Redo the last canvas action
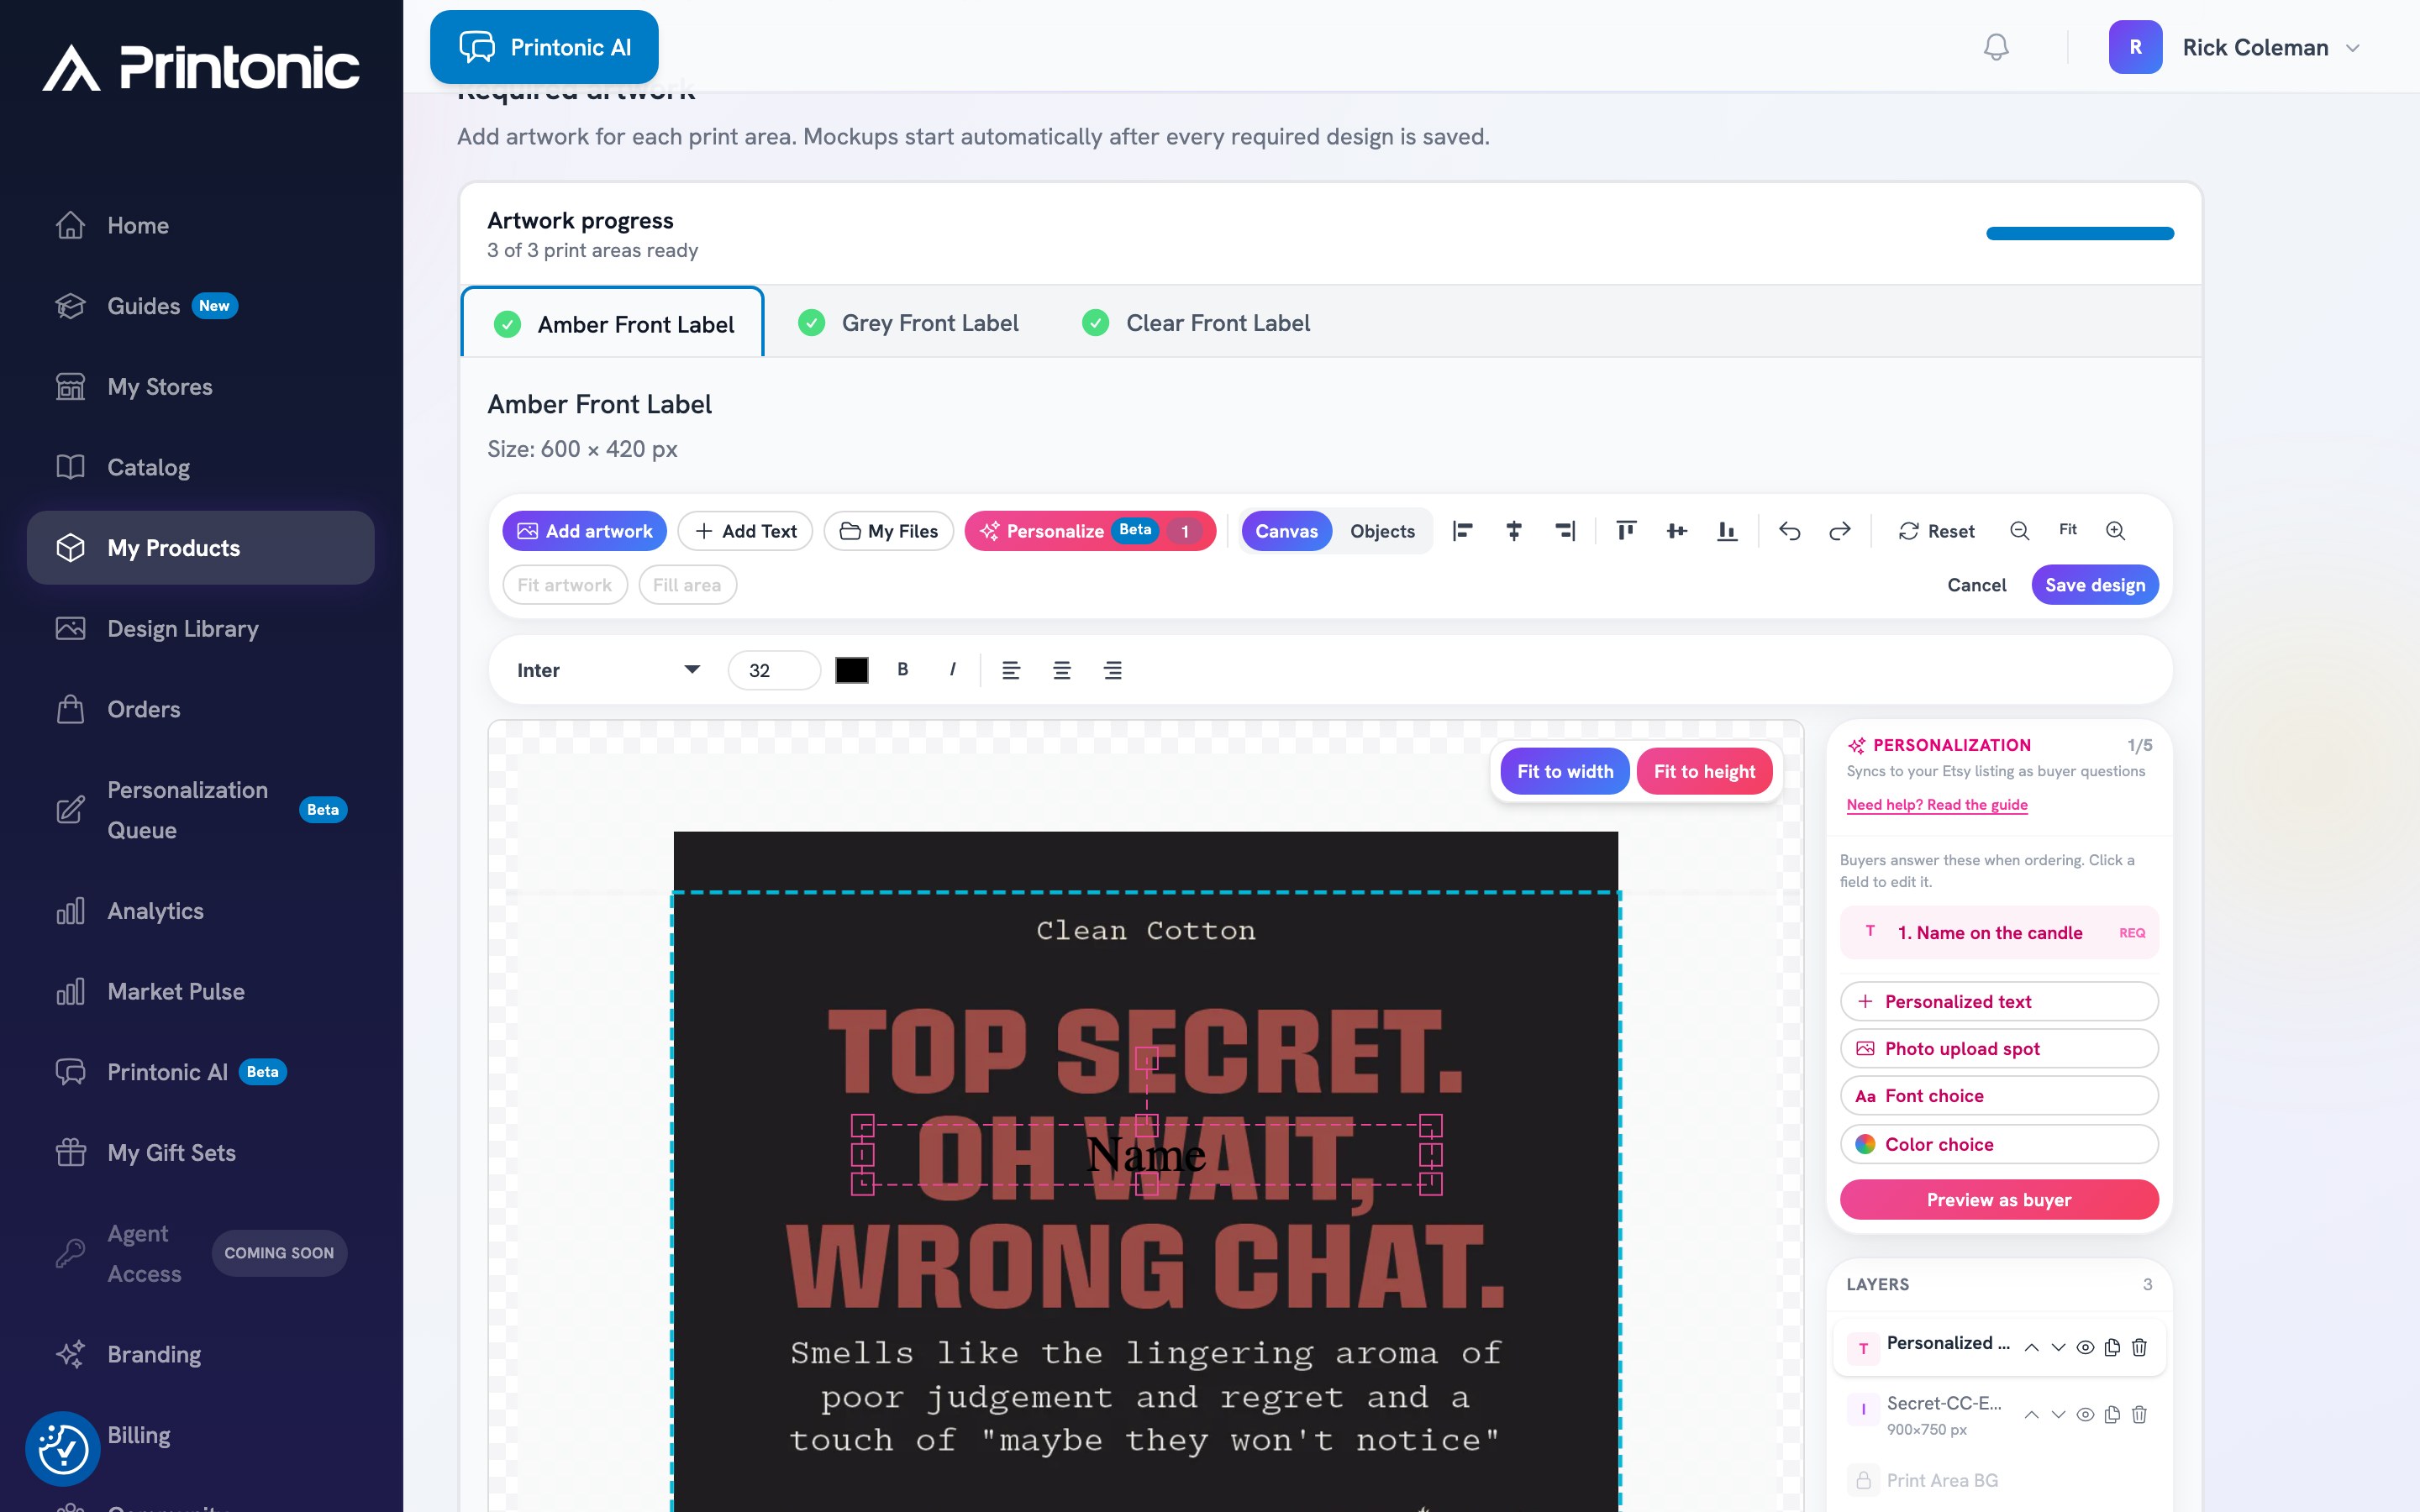Image resolution: width=2420 pixels, height=1512 pixels. 1840,531
